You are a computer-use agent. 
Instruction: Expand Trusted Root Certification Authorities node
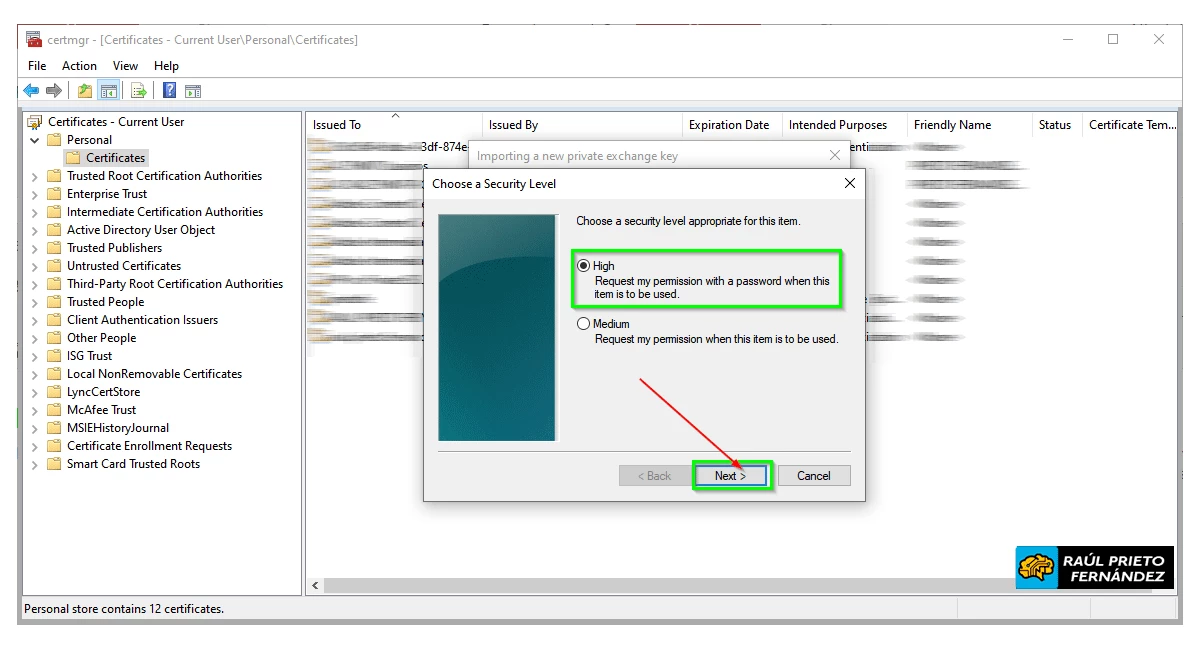click(x=35, y=176)
